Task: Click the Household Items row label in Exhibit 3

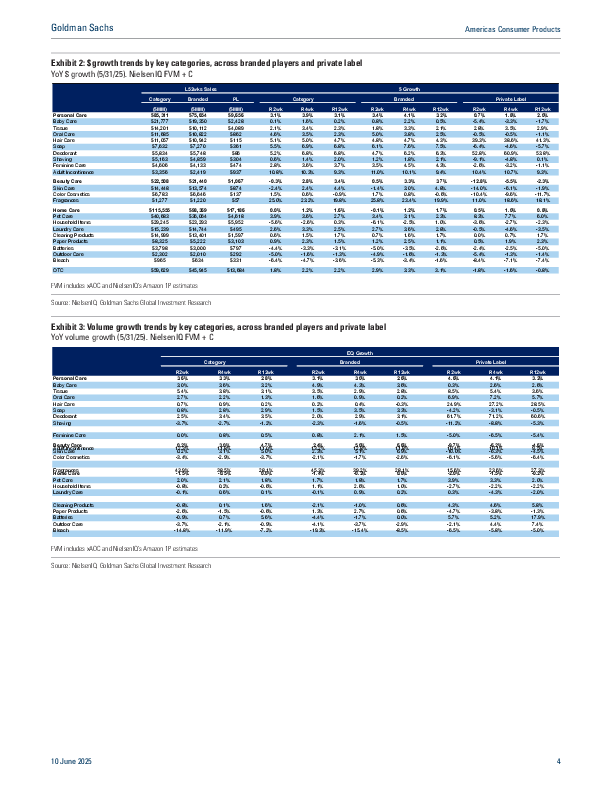Action: click(x=72, y=486)
